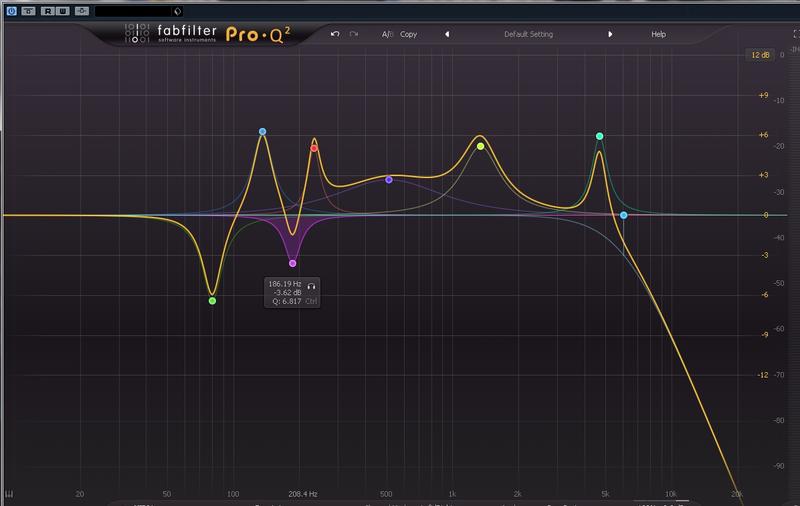
Task: Select the magenta EQ band node at 186 Hz
Action: click(292, 264)
